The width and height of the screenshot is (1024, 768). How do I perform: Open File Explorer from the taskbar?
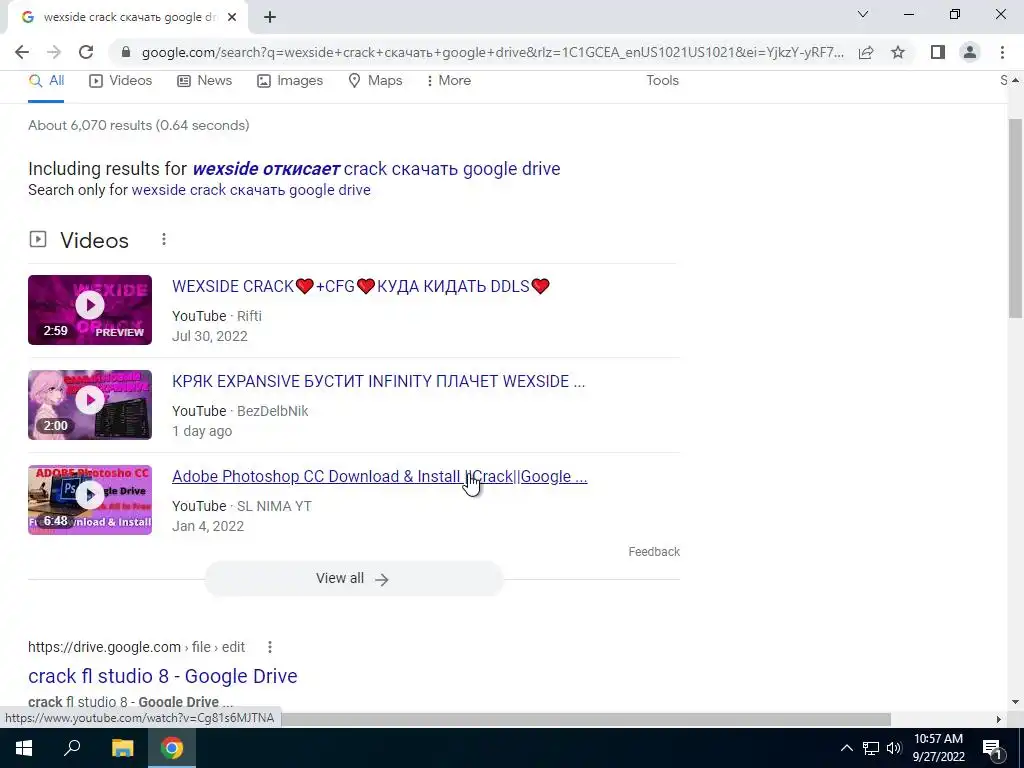[122, 748]
